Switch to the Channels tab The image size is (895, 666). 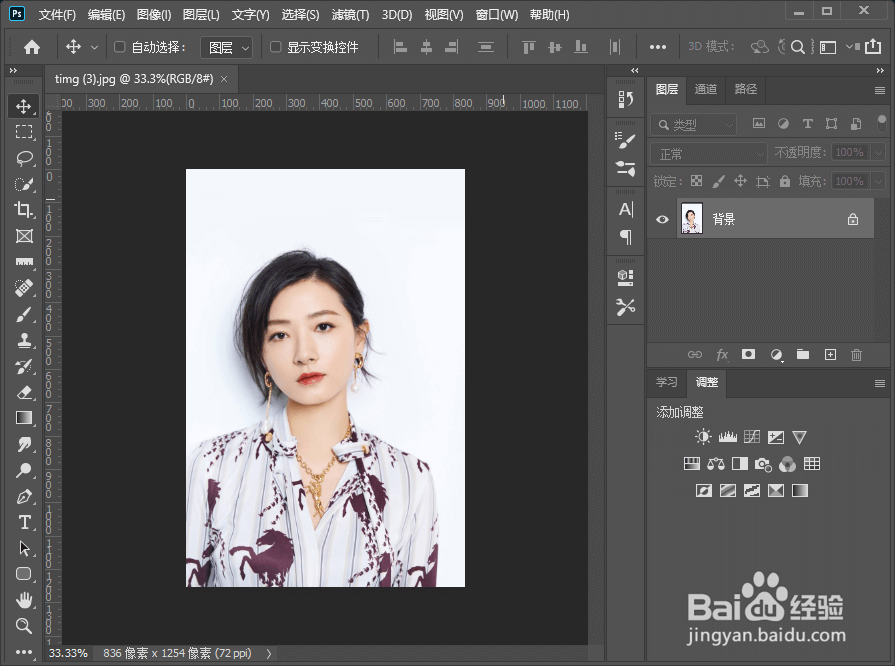(705, 89)
